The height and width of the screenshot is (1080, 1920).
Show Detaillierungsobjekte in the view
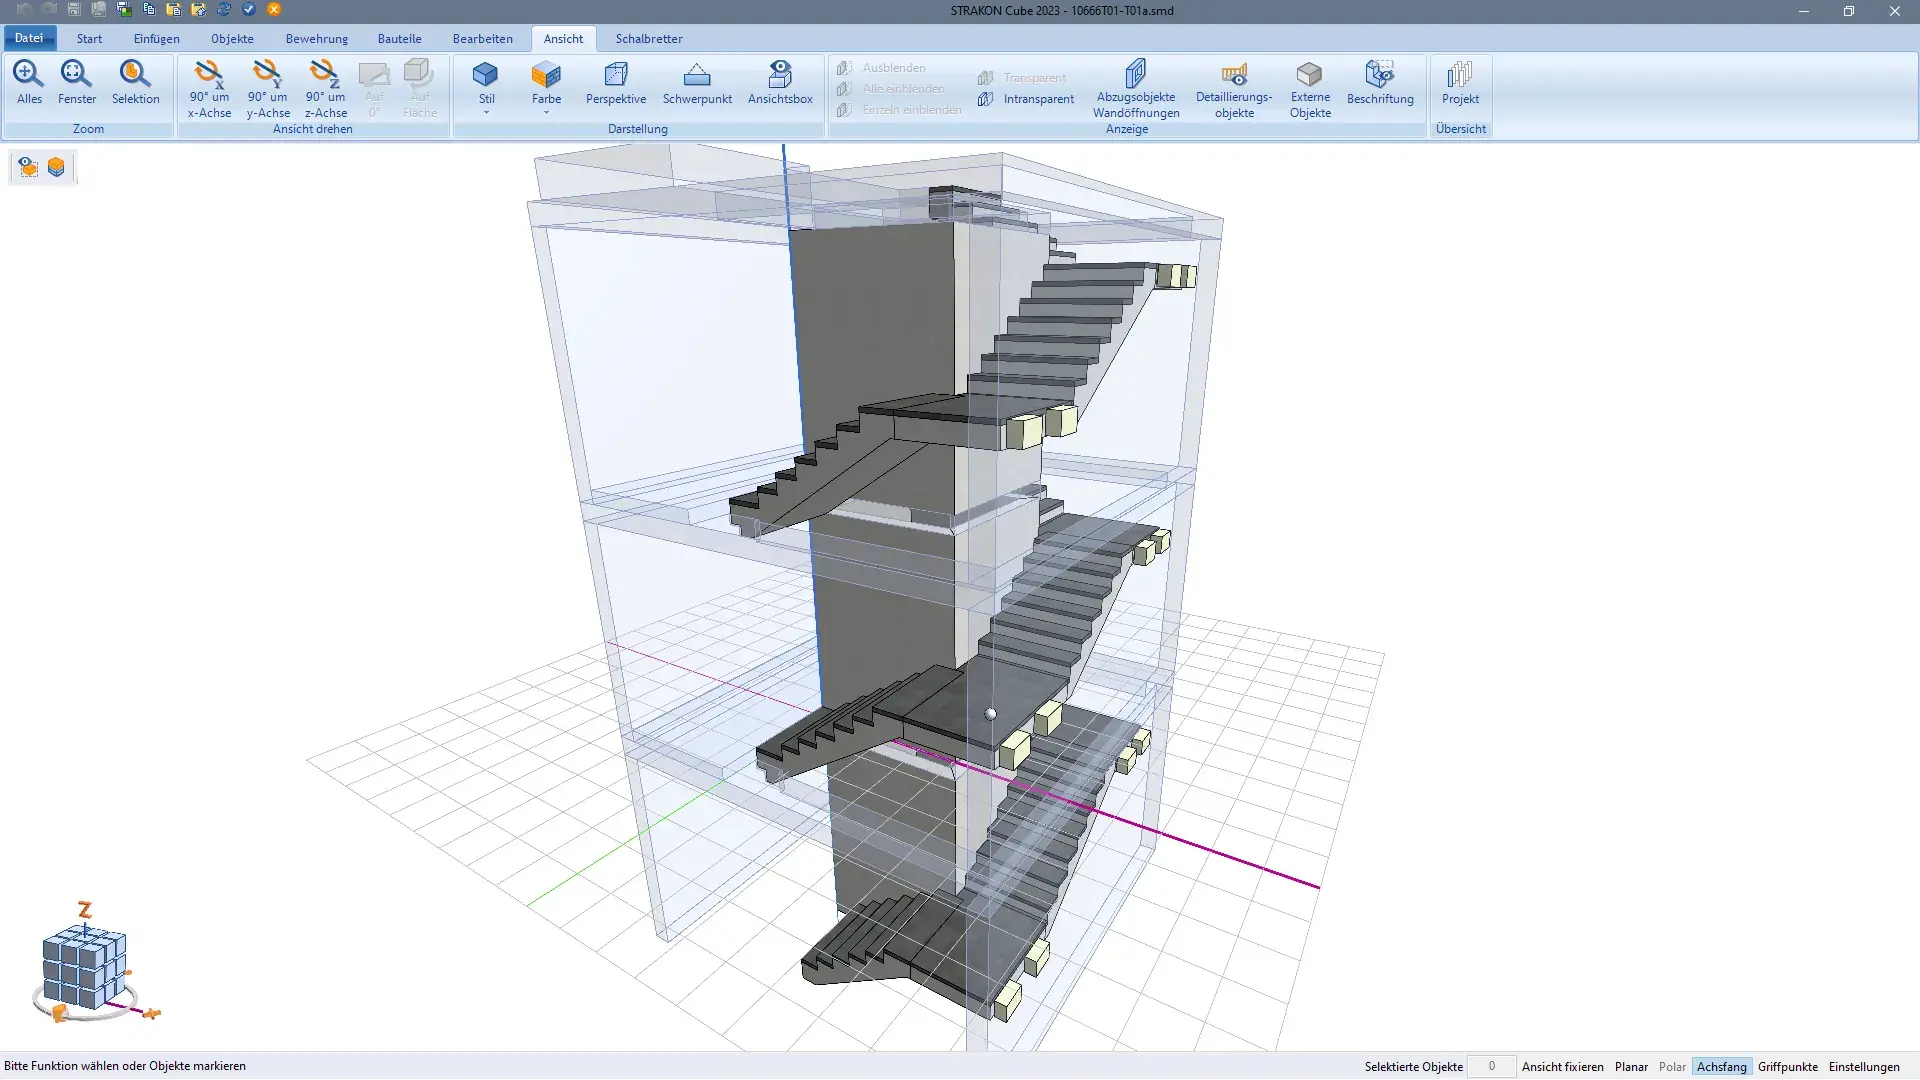point(1234,75)
